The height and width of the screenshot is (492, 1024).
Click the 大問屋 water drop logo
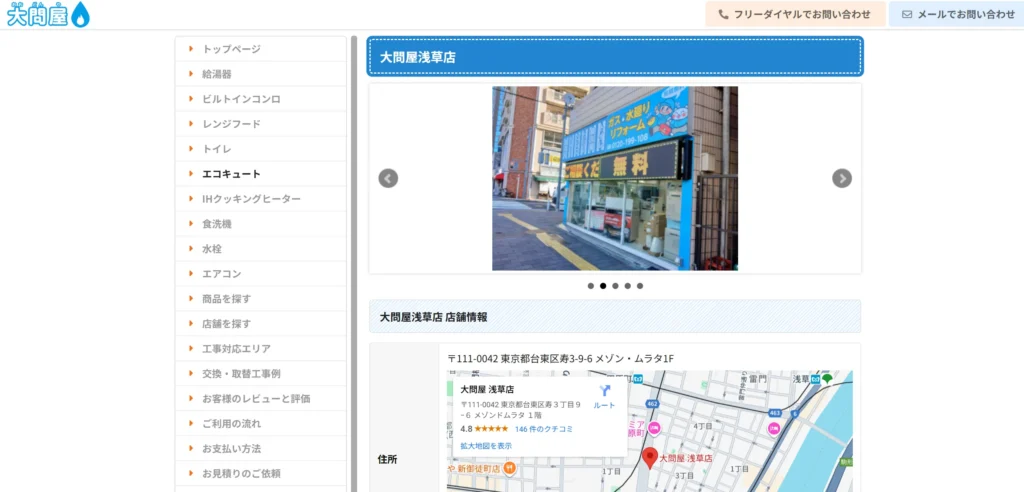point(48,15)
